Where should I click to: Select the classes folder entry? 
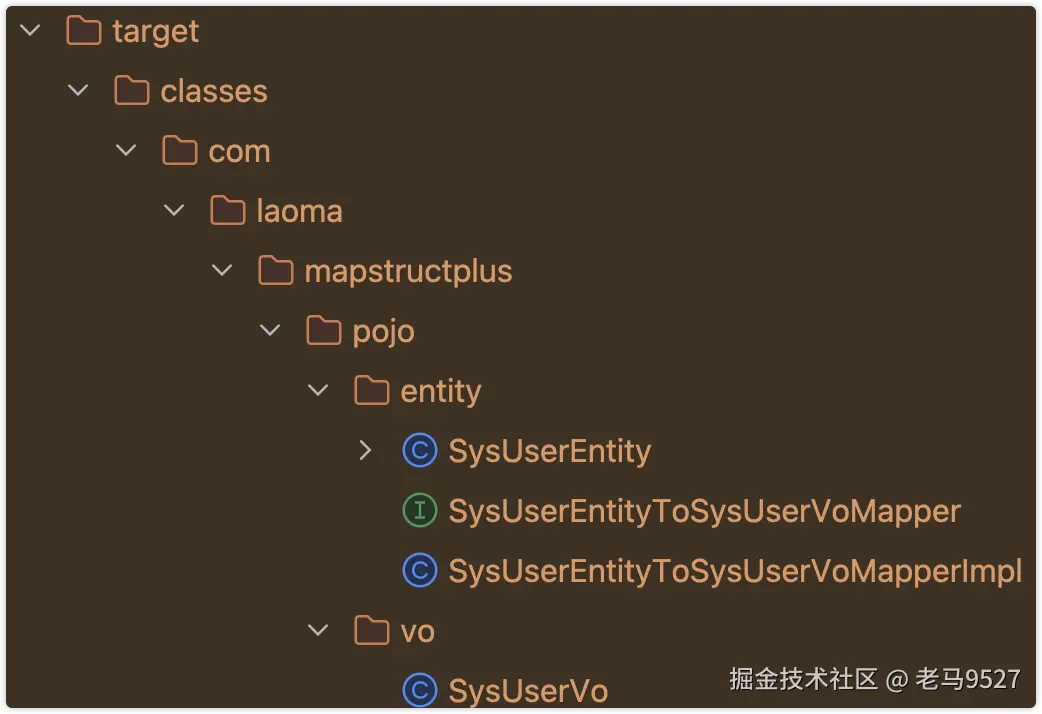point(213,90)
